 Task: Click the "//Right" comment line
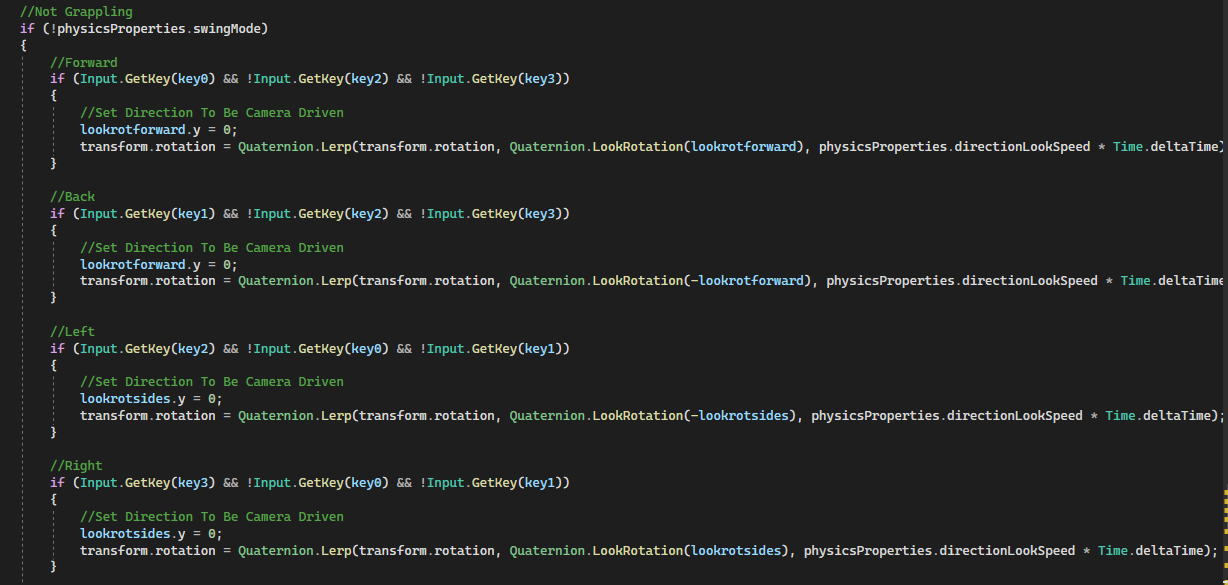tap(77, 466)
